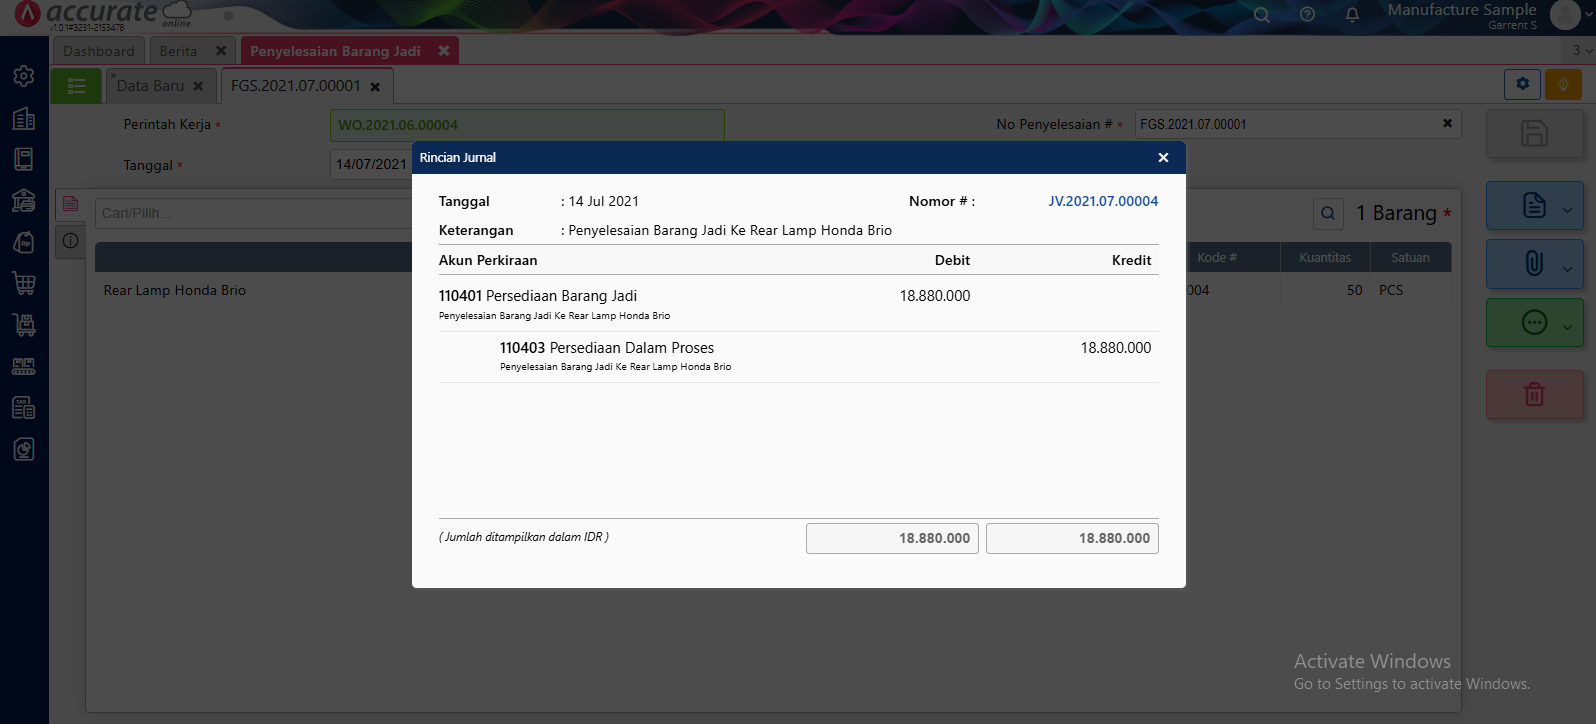The width and height of the screenshot is (1596, 724).
Task: Switch to the Data Baru tab
Action: click(150, 86)
